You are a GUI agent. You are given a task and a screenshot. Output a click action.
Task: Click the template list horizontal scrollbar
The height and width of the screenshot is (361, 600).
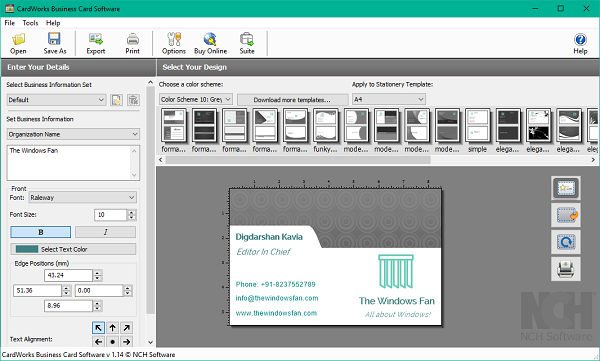coord(298,160)
